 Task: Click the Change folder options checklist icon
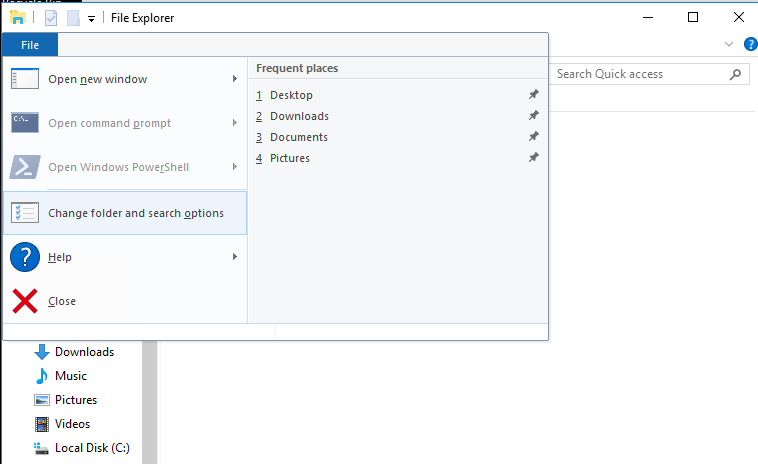click(x=25, y=213)
